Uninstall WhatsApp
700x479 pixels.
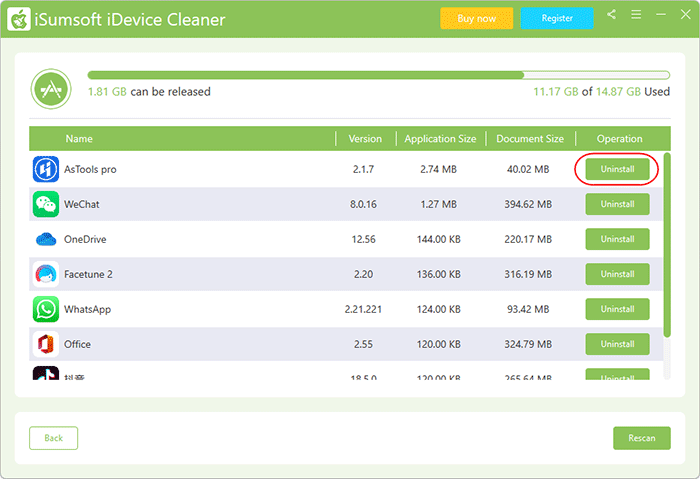(617, 309)
